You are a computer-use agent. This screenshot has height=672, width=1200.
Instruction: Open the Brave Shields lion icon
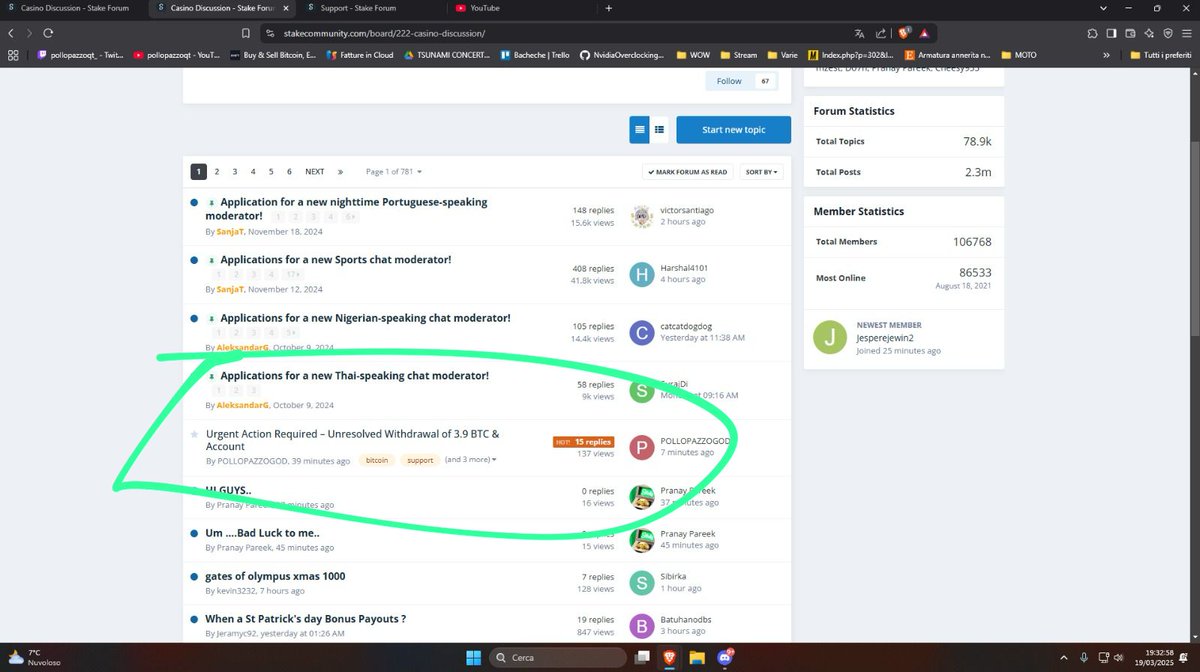[903, 33]
